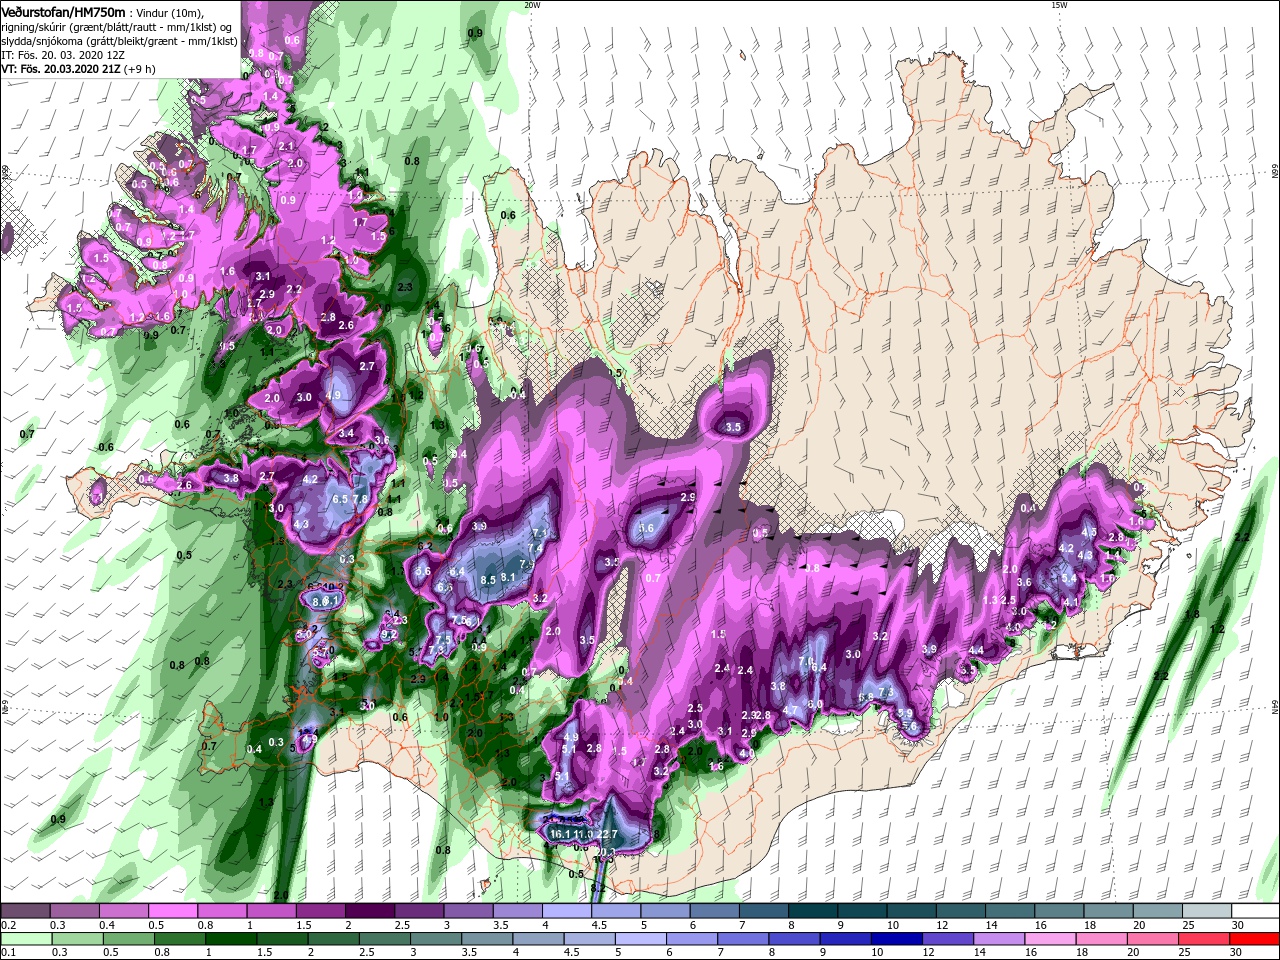Screen dimensions: 1280x960
Task: Click the bottom legend swatch between 16 and 18
Action: click(x=1050, y=939)
